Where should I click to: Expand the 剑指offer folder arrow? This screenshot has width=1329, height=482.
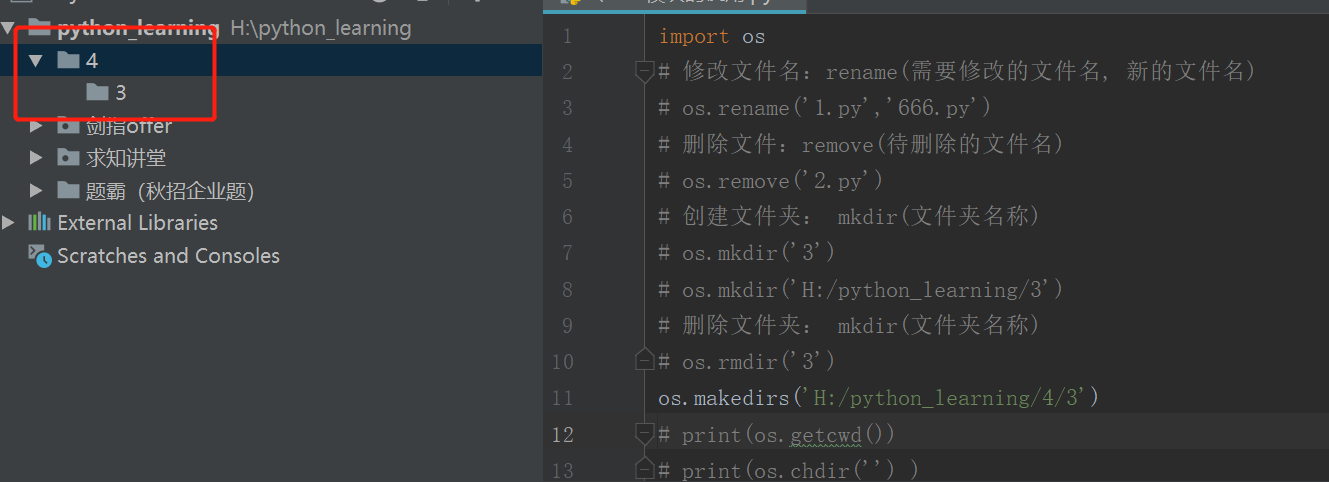[x=36, y=126]
